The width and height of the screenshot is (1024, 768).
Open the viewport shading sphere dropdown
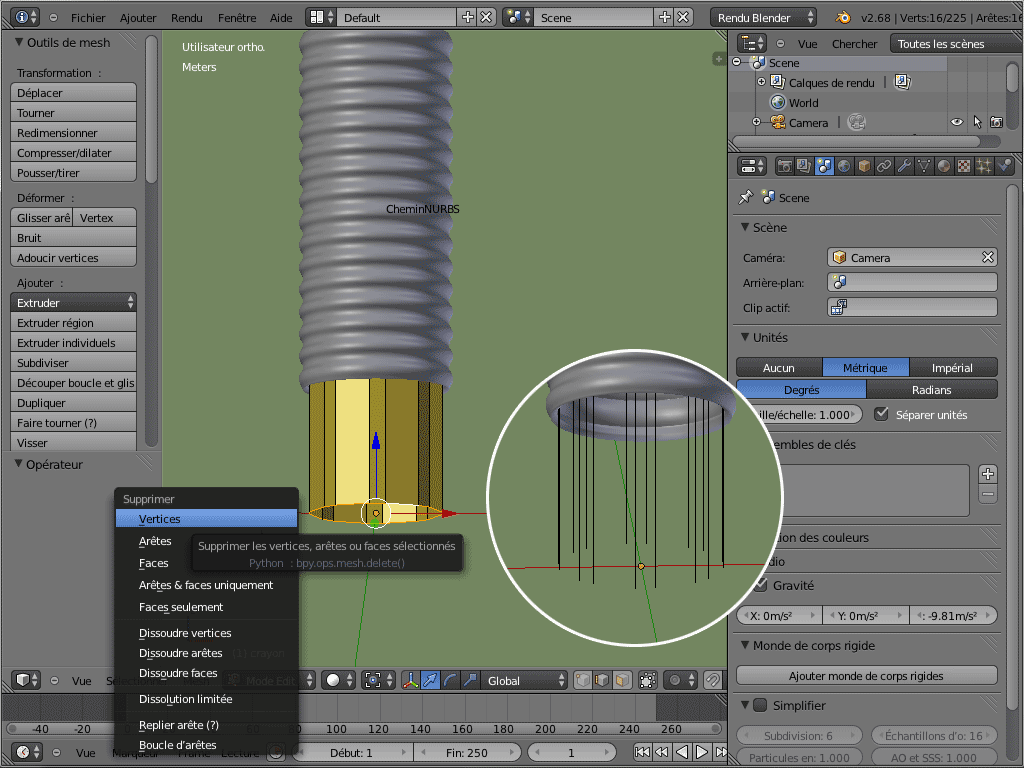pos(339,680)
